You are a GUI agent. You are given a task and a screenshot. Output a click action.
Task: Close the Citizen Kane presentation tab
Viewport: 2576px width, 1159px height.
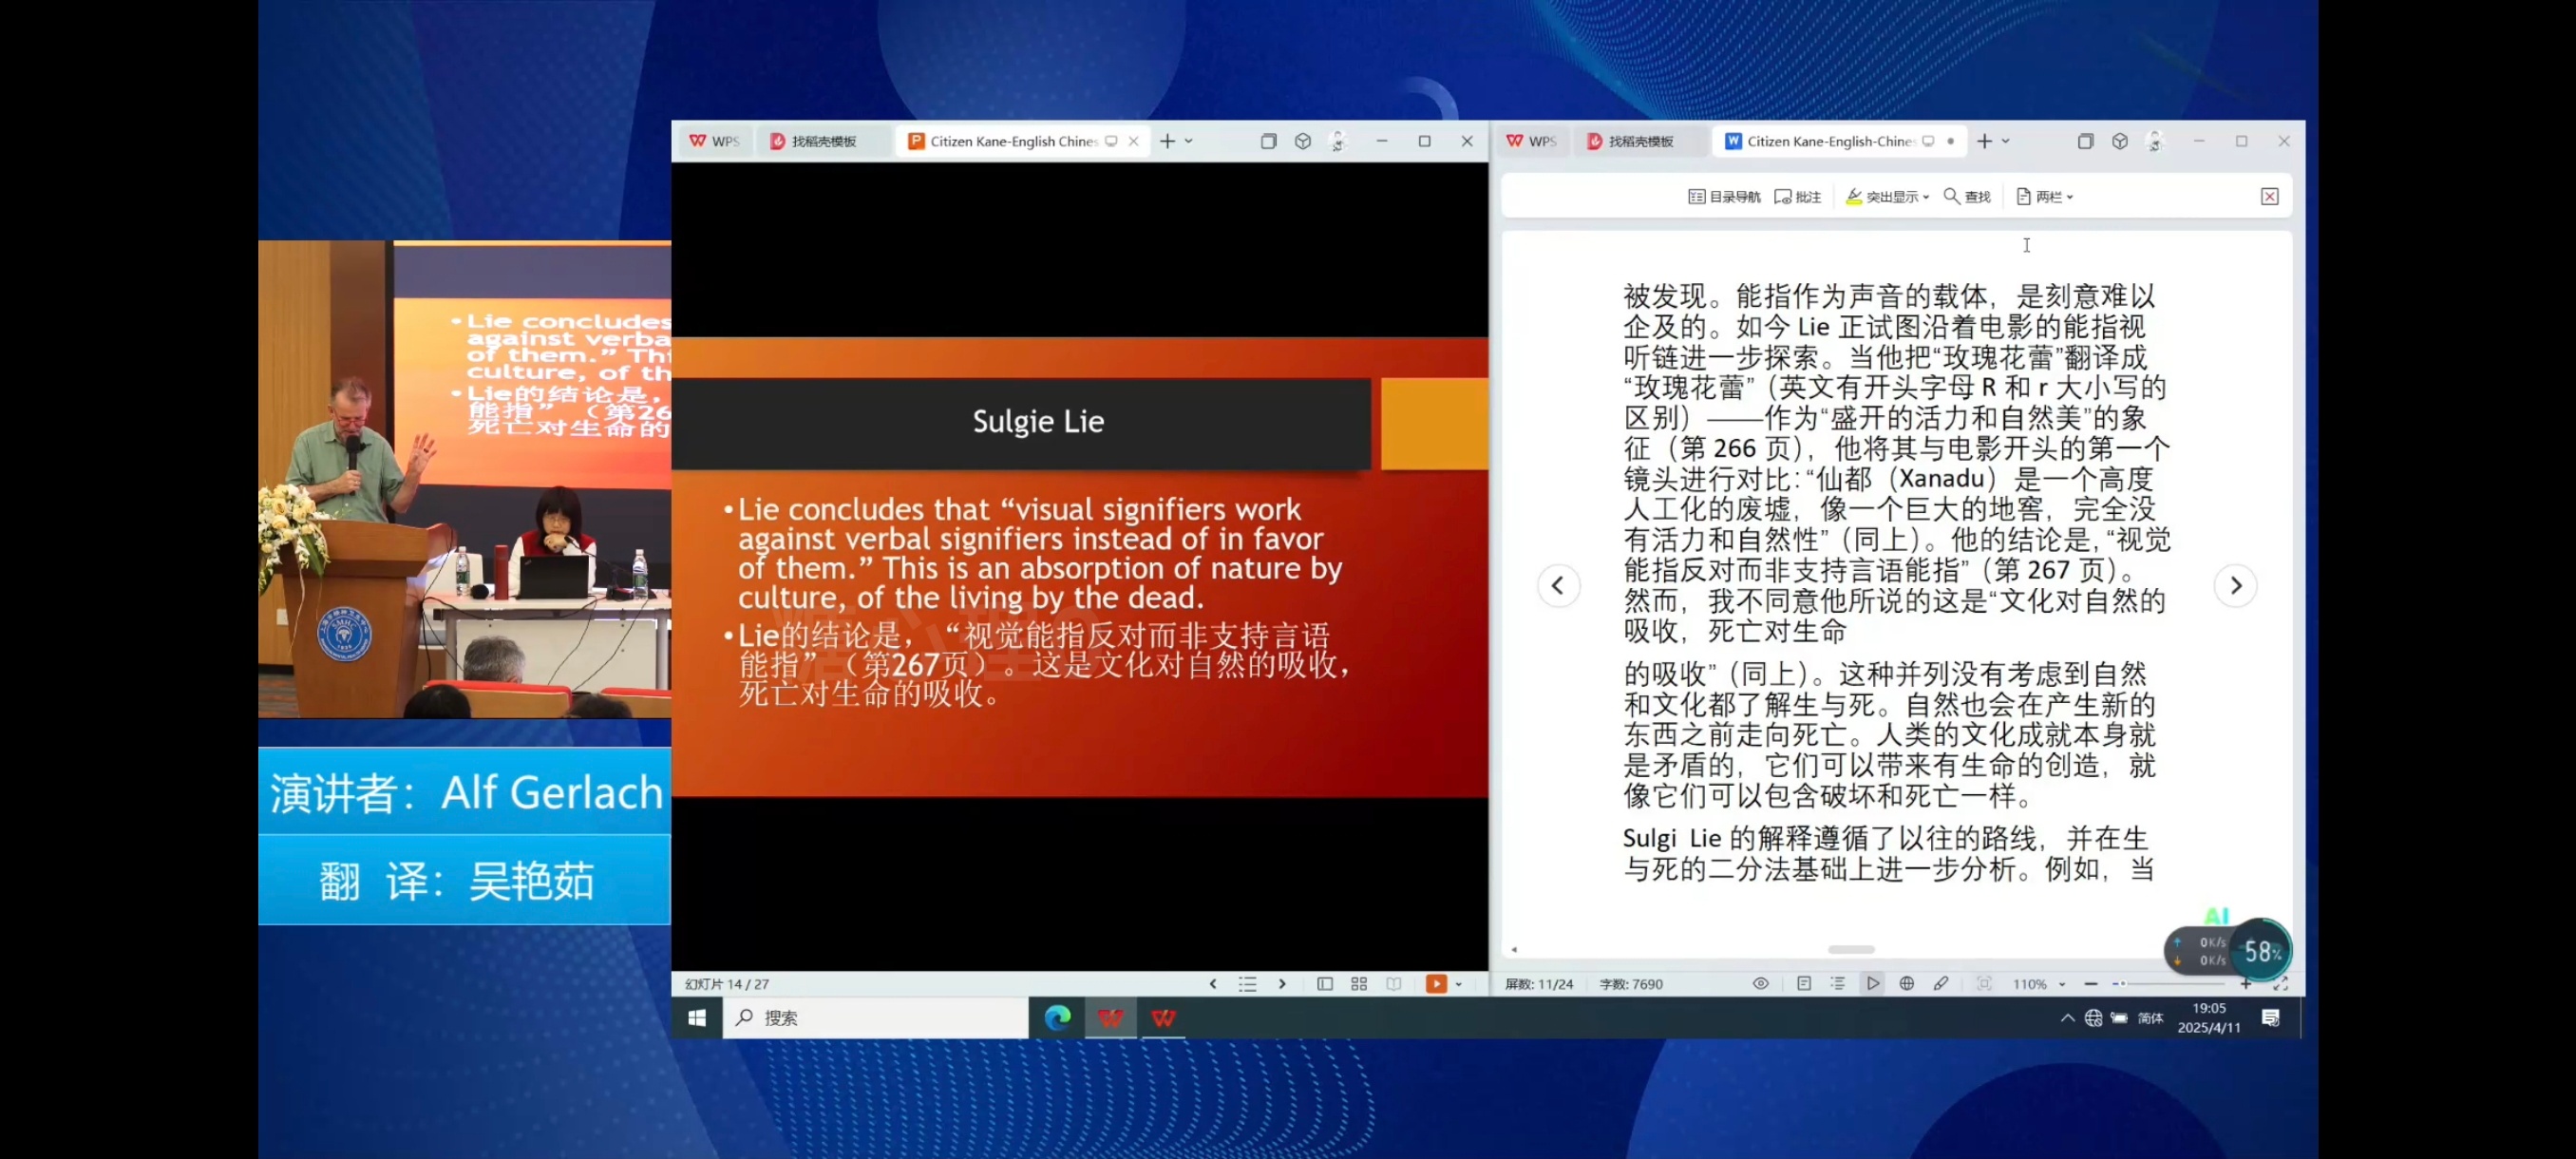(1133, 141)
